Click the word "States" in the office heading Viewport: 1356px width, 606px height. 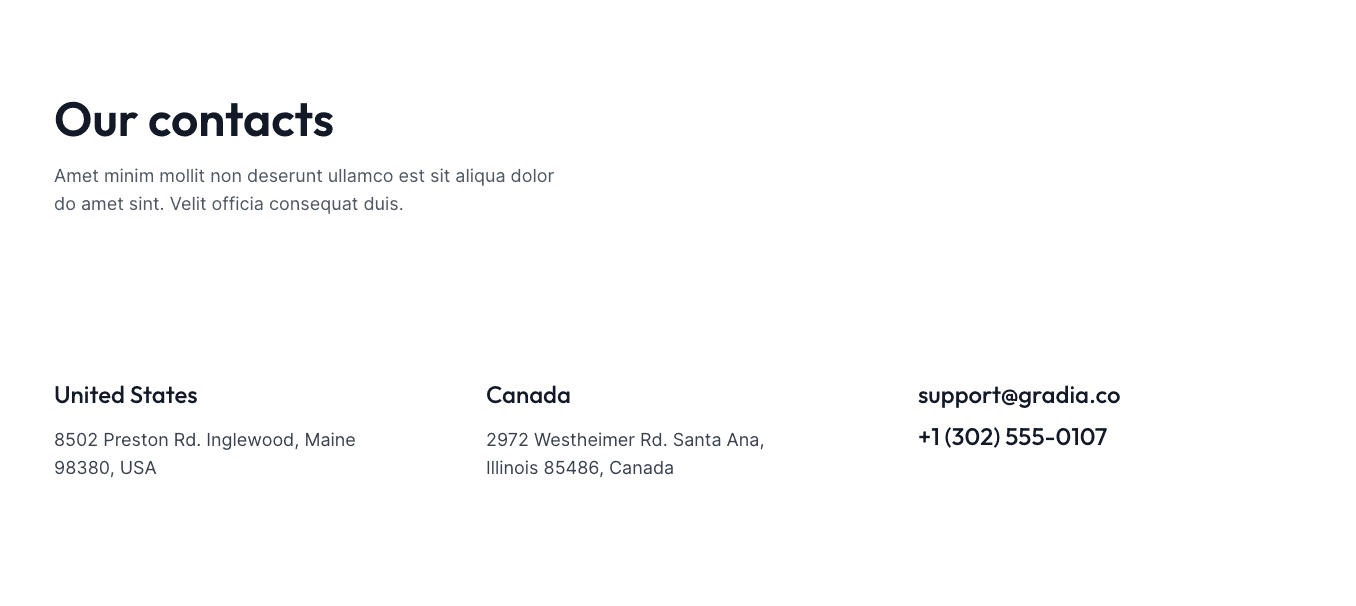click(x=164, y=395)
